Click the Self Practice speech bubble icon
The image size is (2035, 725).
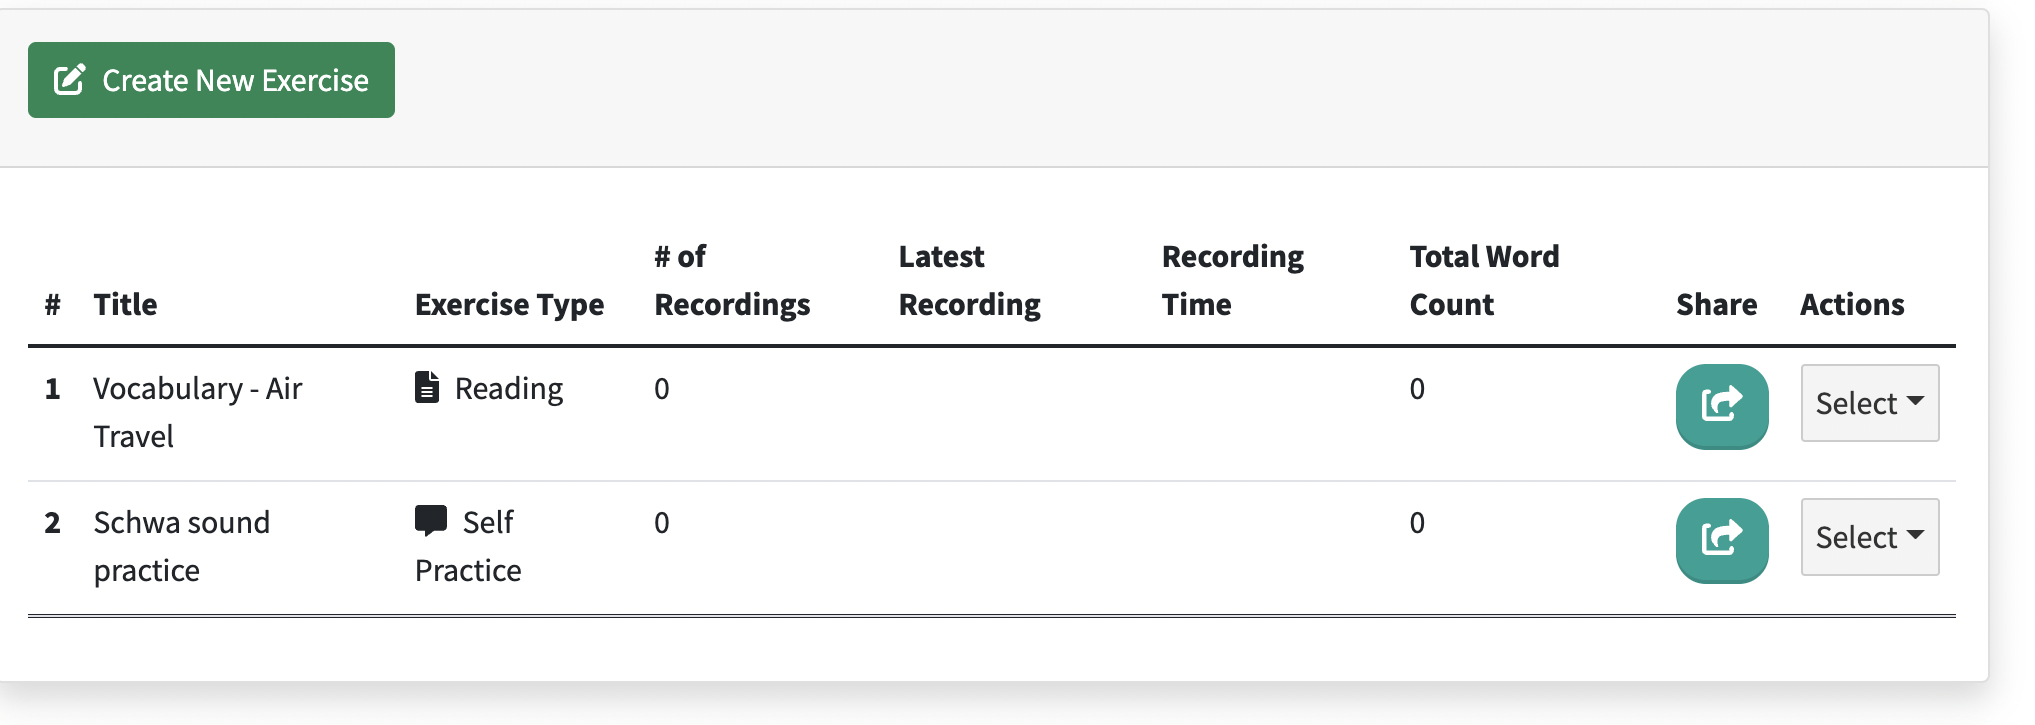(x=430, y=520)
